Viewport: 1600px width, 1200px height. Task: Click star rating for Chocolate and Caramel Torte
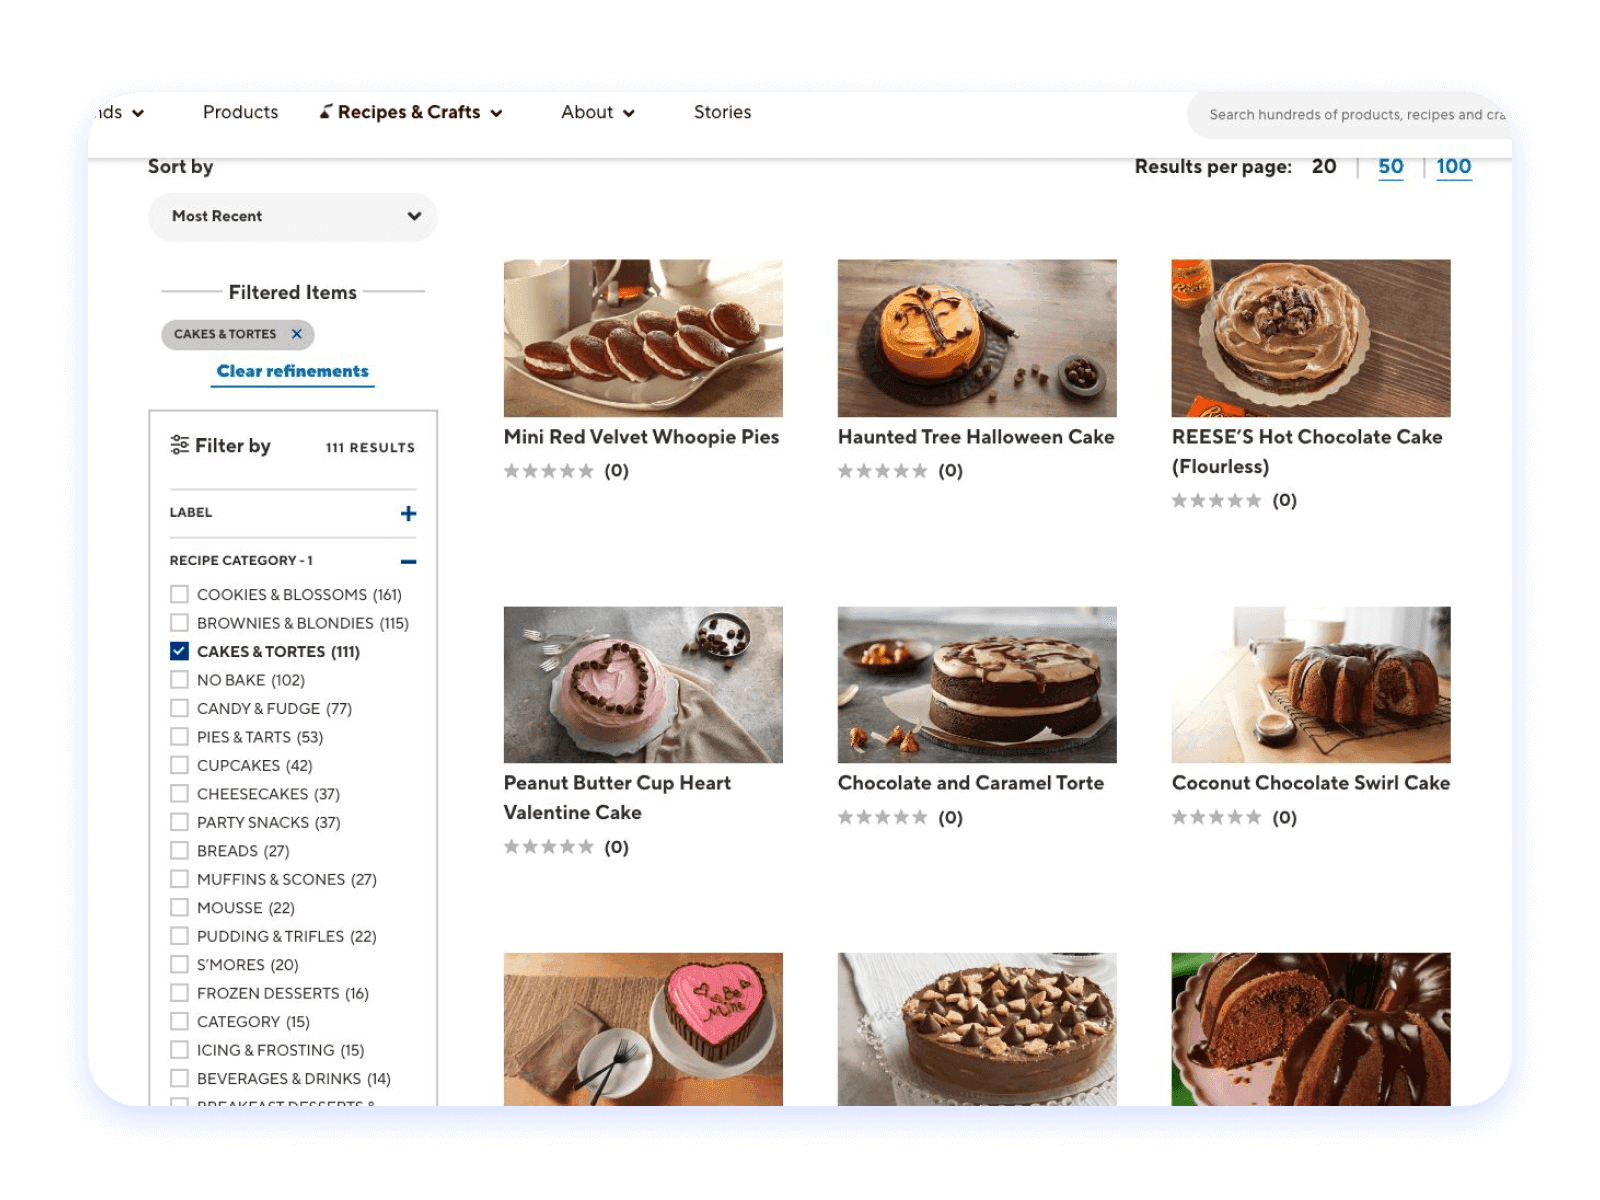883,818
